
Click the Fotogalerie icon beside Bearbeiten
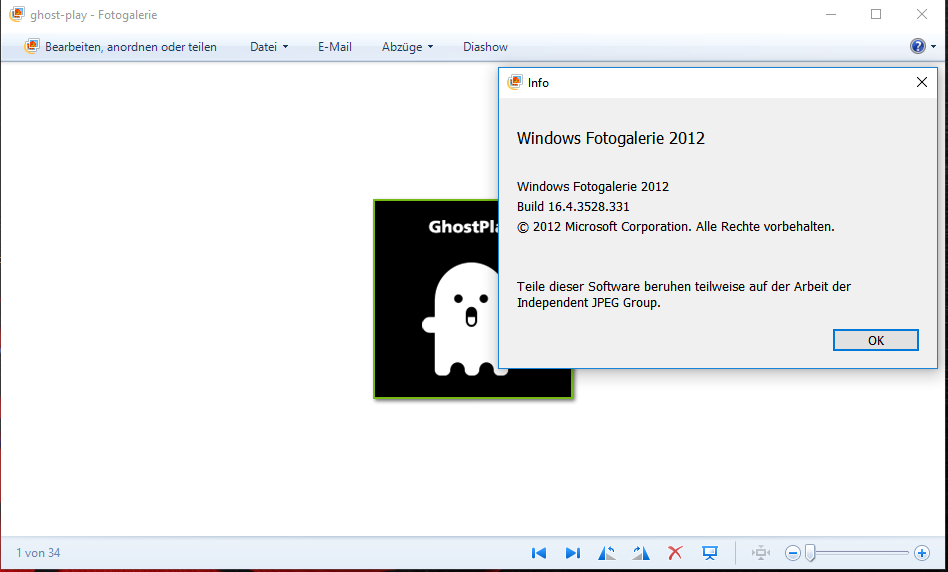click(31, 46)
